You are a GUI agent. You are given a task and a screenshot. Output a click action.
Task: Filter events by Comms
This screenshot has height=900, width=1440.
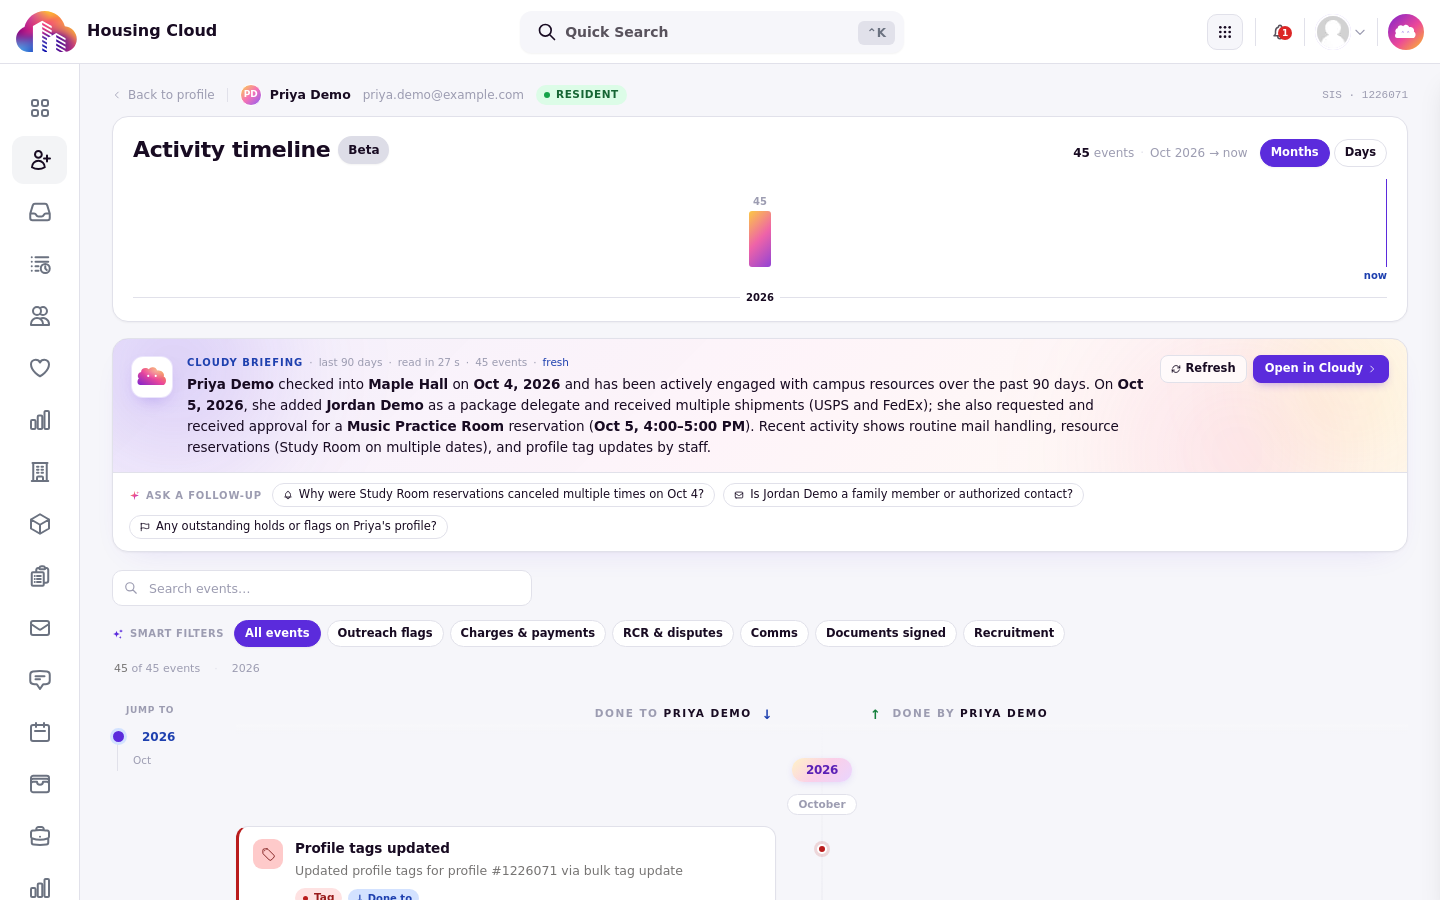coord(774,634)
